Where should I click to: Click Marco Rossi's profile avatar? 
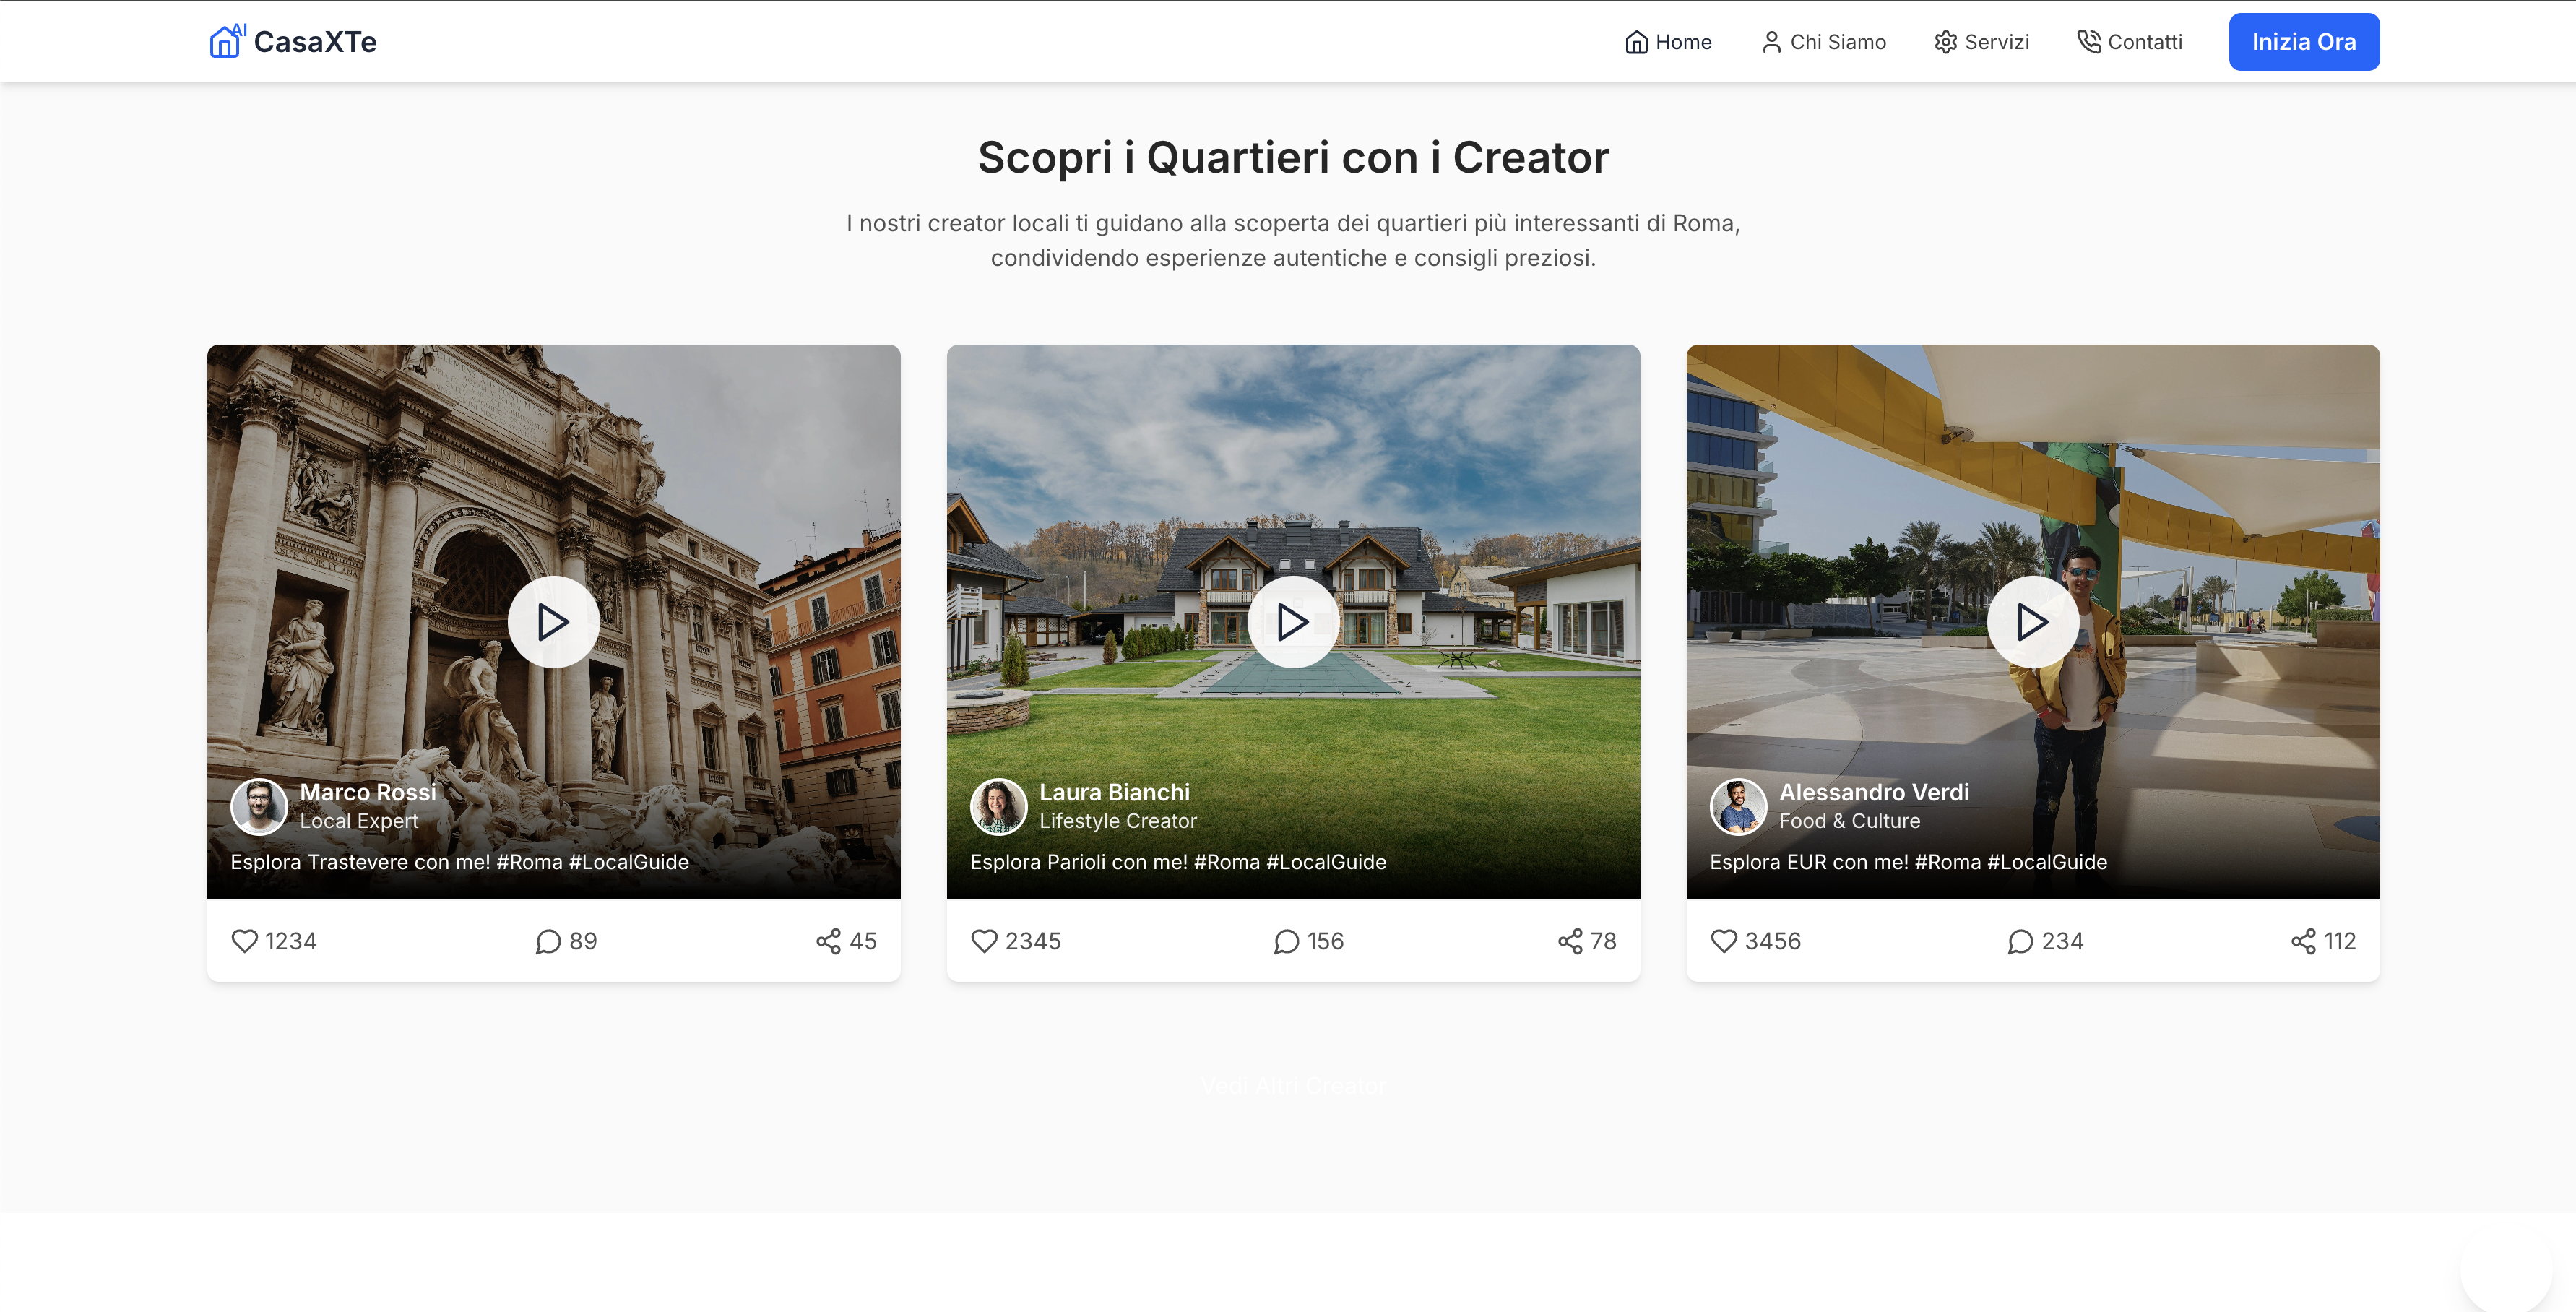(259, 806)
